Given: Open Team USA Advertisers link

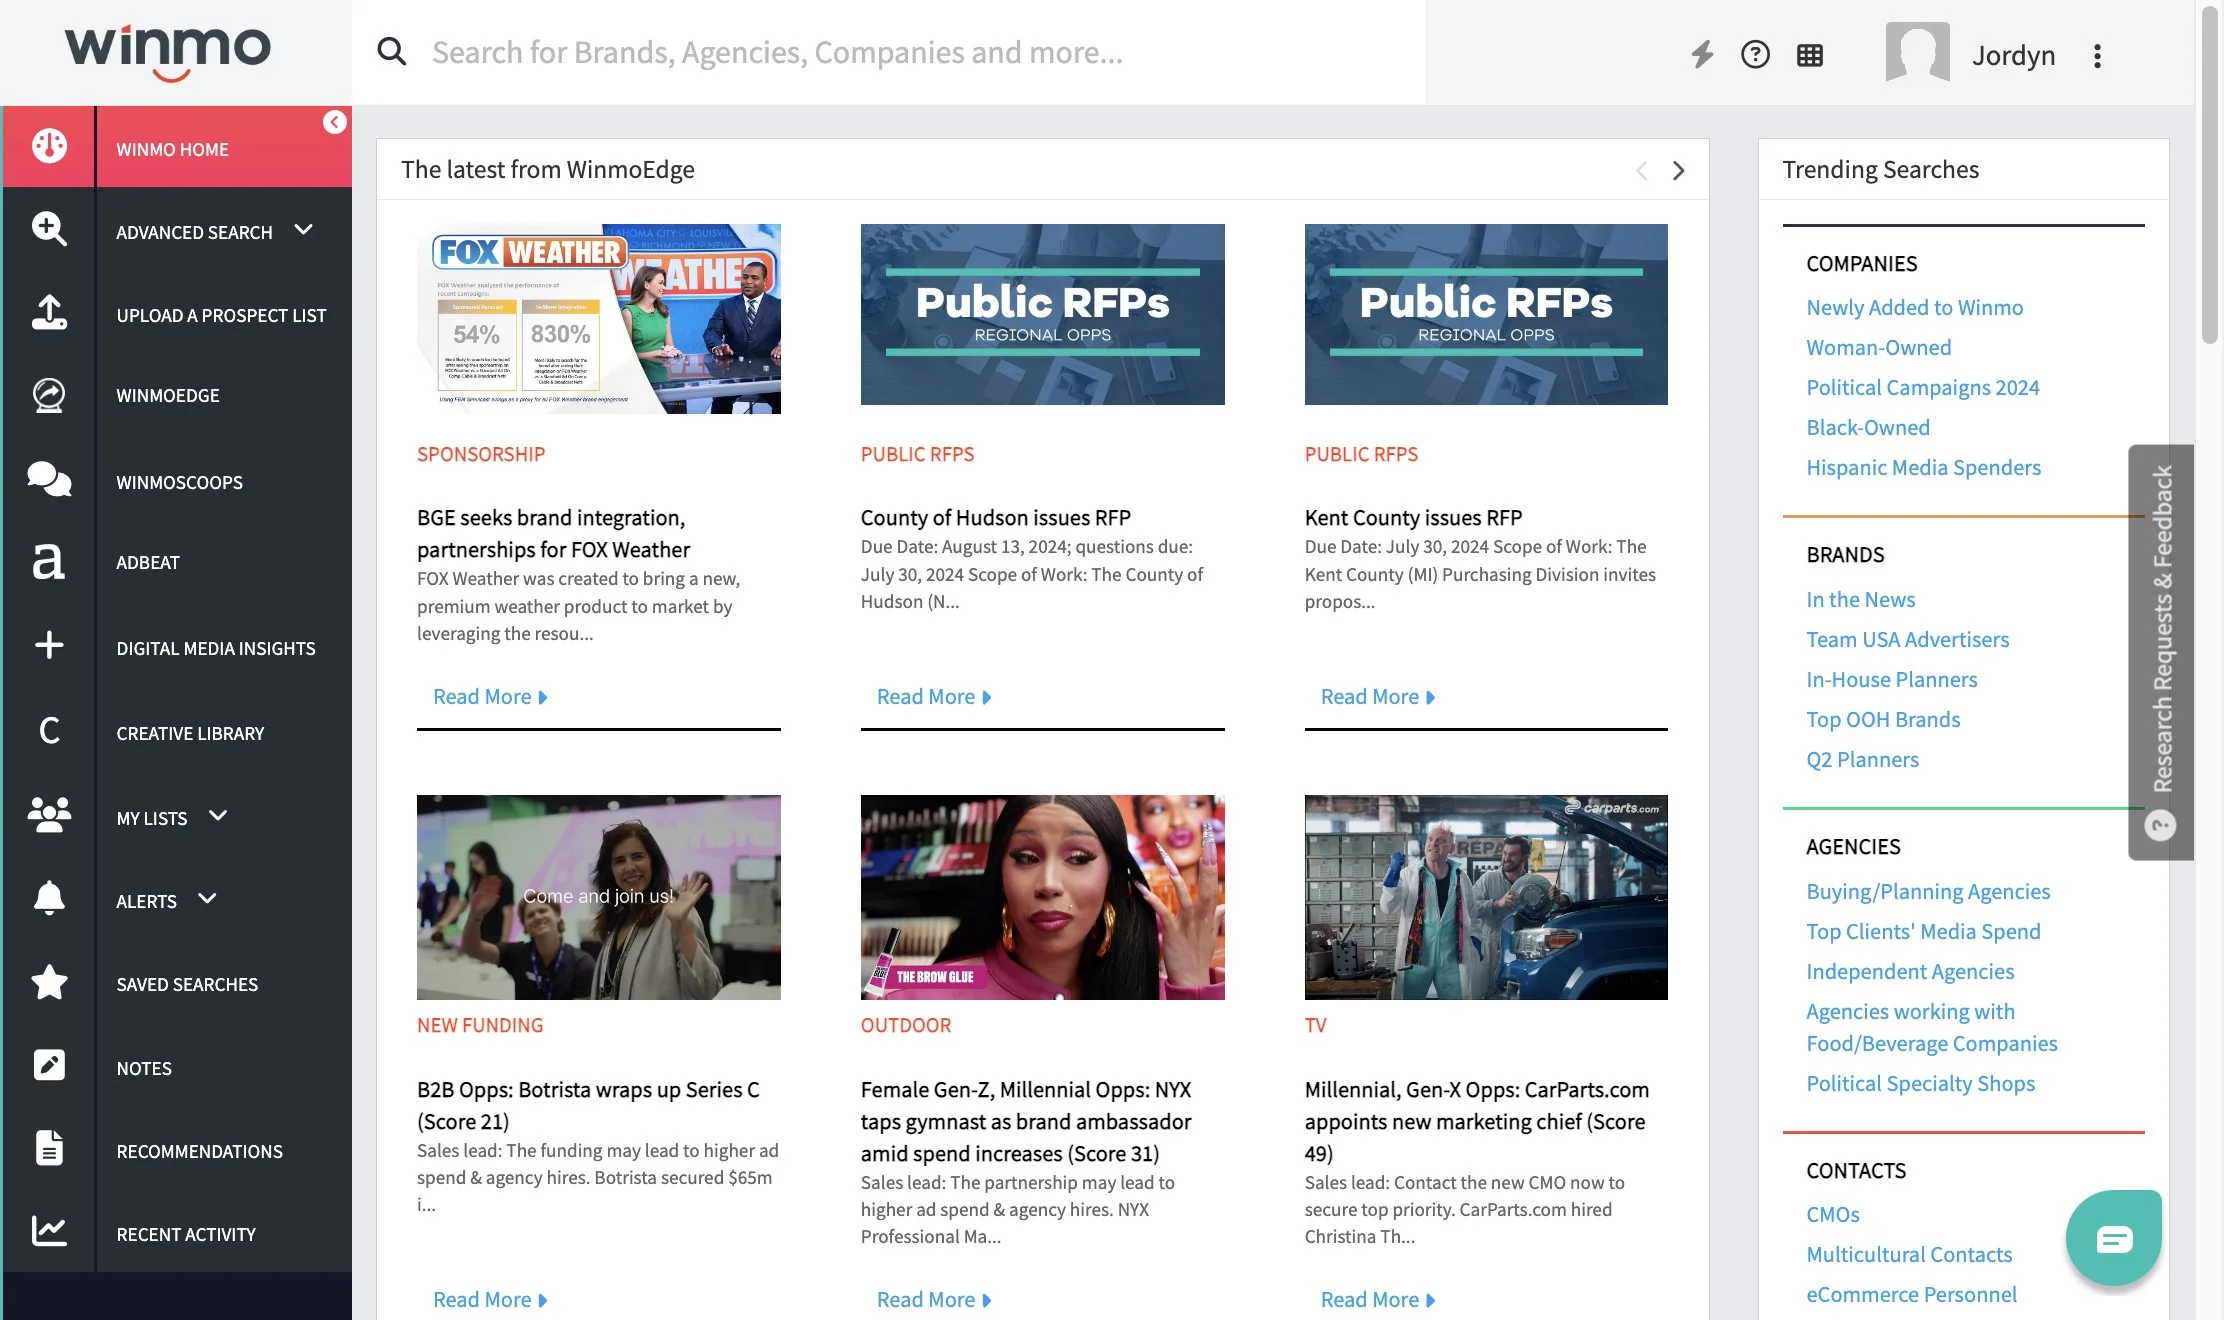Looking at the screenshot, I should 1907,640.
